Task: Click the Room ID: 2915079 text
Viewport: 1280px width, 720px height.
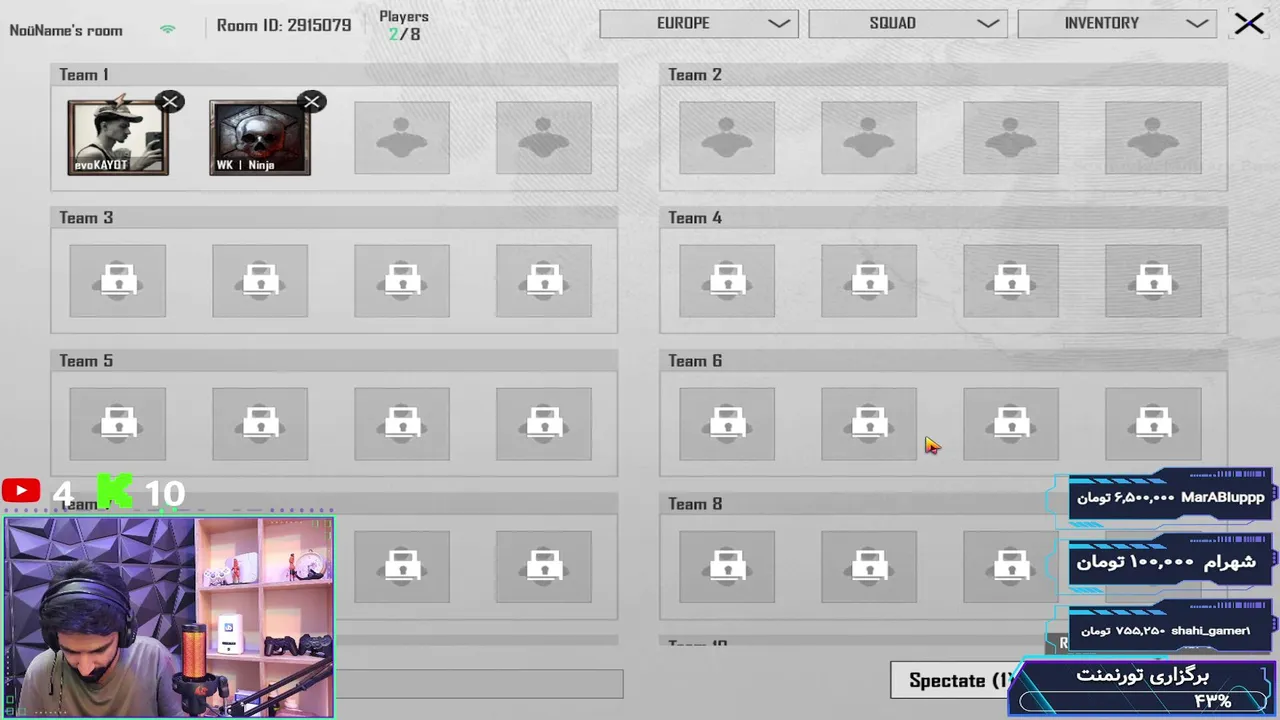Action: 284,25
